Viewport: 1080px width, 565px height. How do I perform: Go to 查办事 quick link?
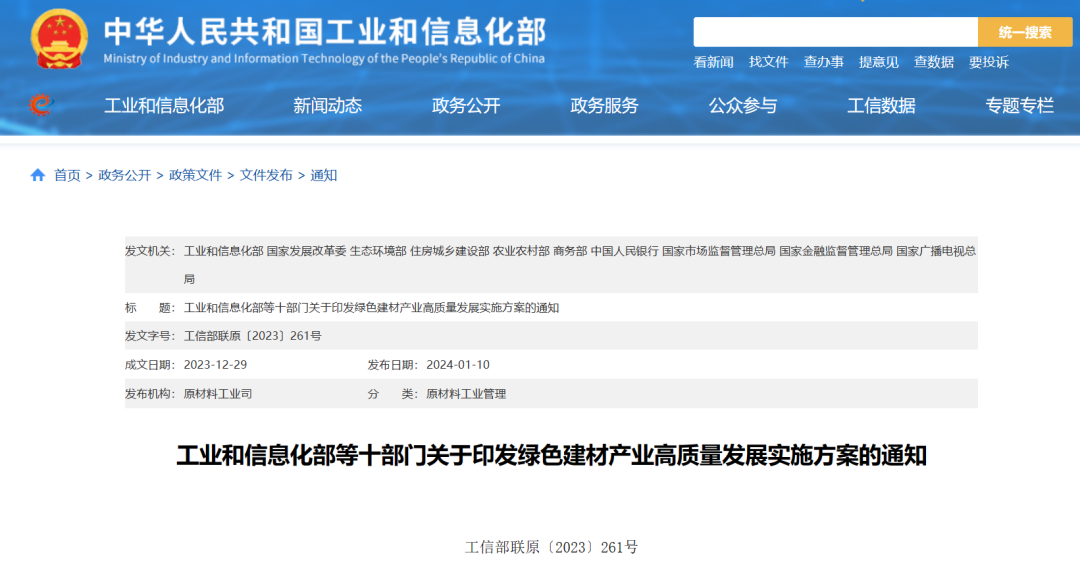tap(823, 62)
